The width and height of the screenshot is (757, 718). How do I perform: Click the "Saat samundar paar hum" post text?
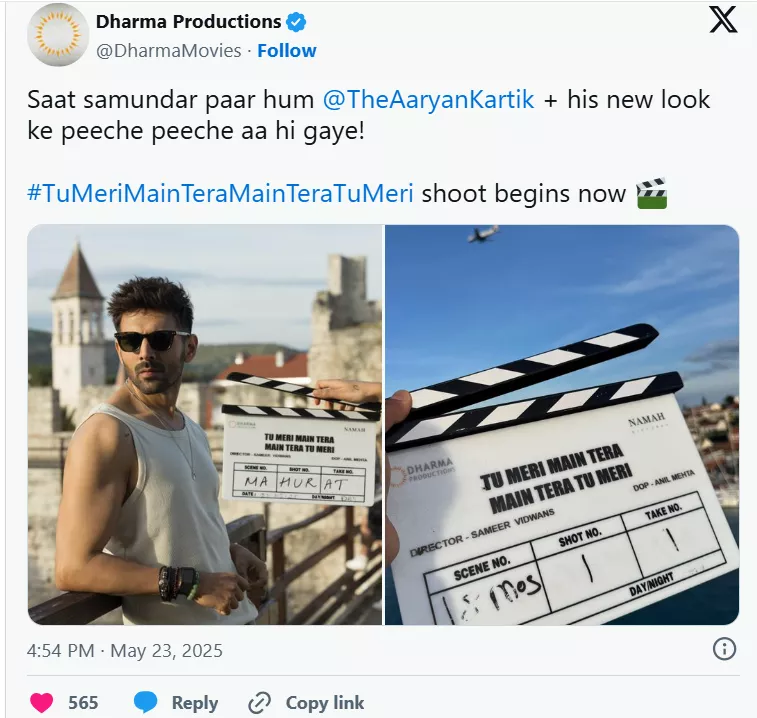click(170, 100)
